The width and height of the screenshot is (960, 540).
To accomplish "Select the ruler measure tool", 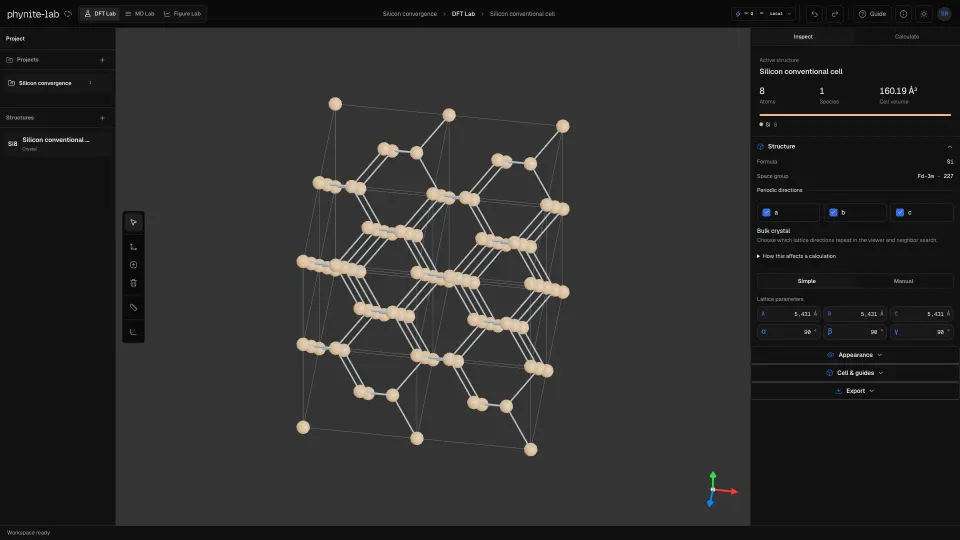I will (133, 307).
